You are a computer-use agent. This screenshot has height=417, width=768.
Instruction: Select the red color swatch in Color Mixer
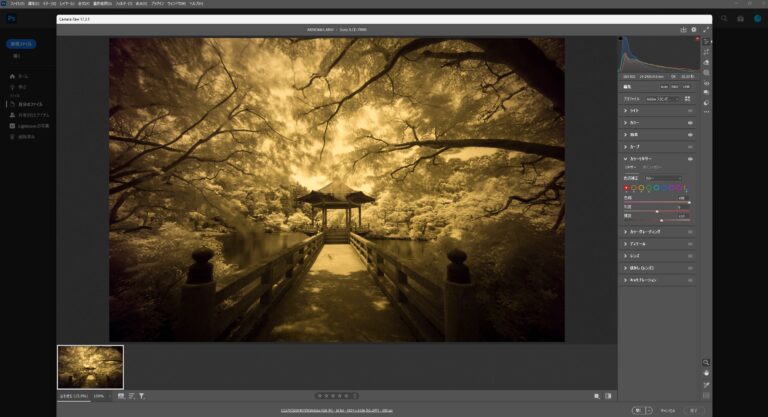pos(626,187)
